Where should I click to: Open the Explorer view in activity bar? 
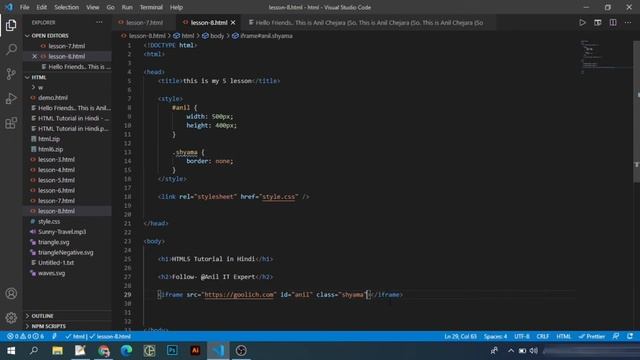tap(11, 25)
